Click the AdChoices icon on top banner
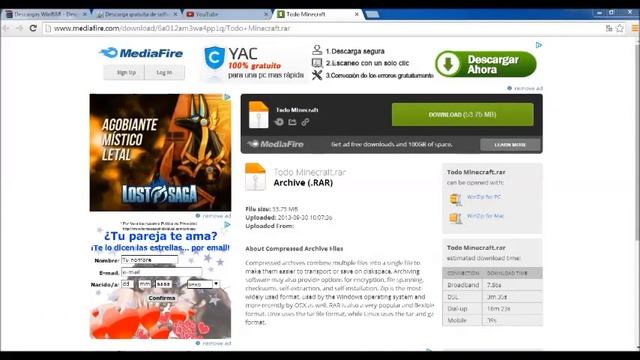Screen dimensions: 640x360 click(x=539, y=45)
